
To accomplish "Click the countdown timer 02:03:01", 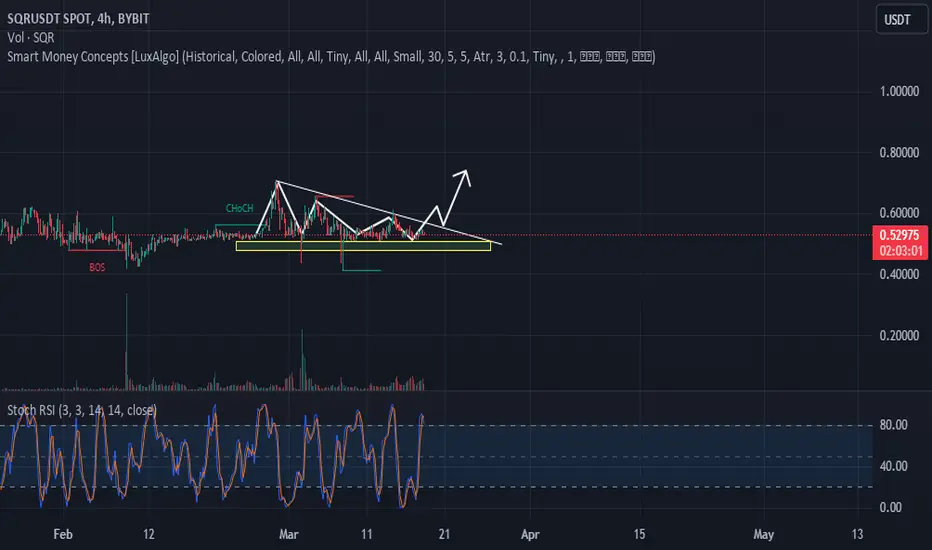I will click(x=900, y=251).
